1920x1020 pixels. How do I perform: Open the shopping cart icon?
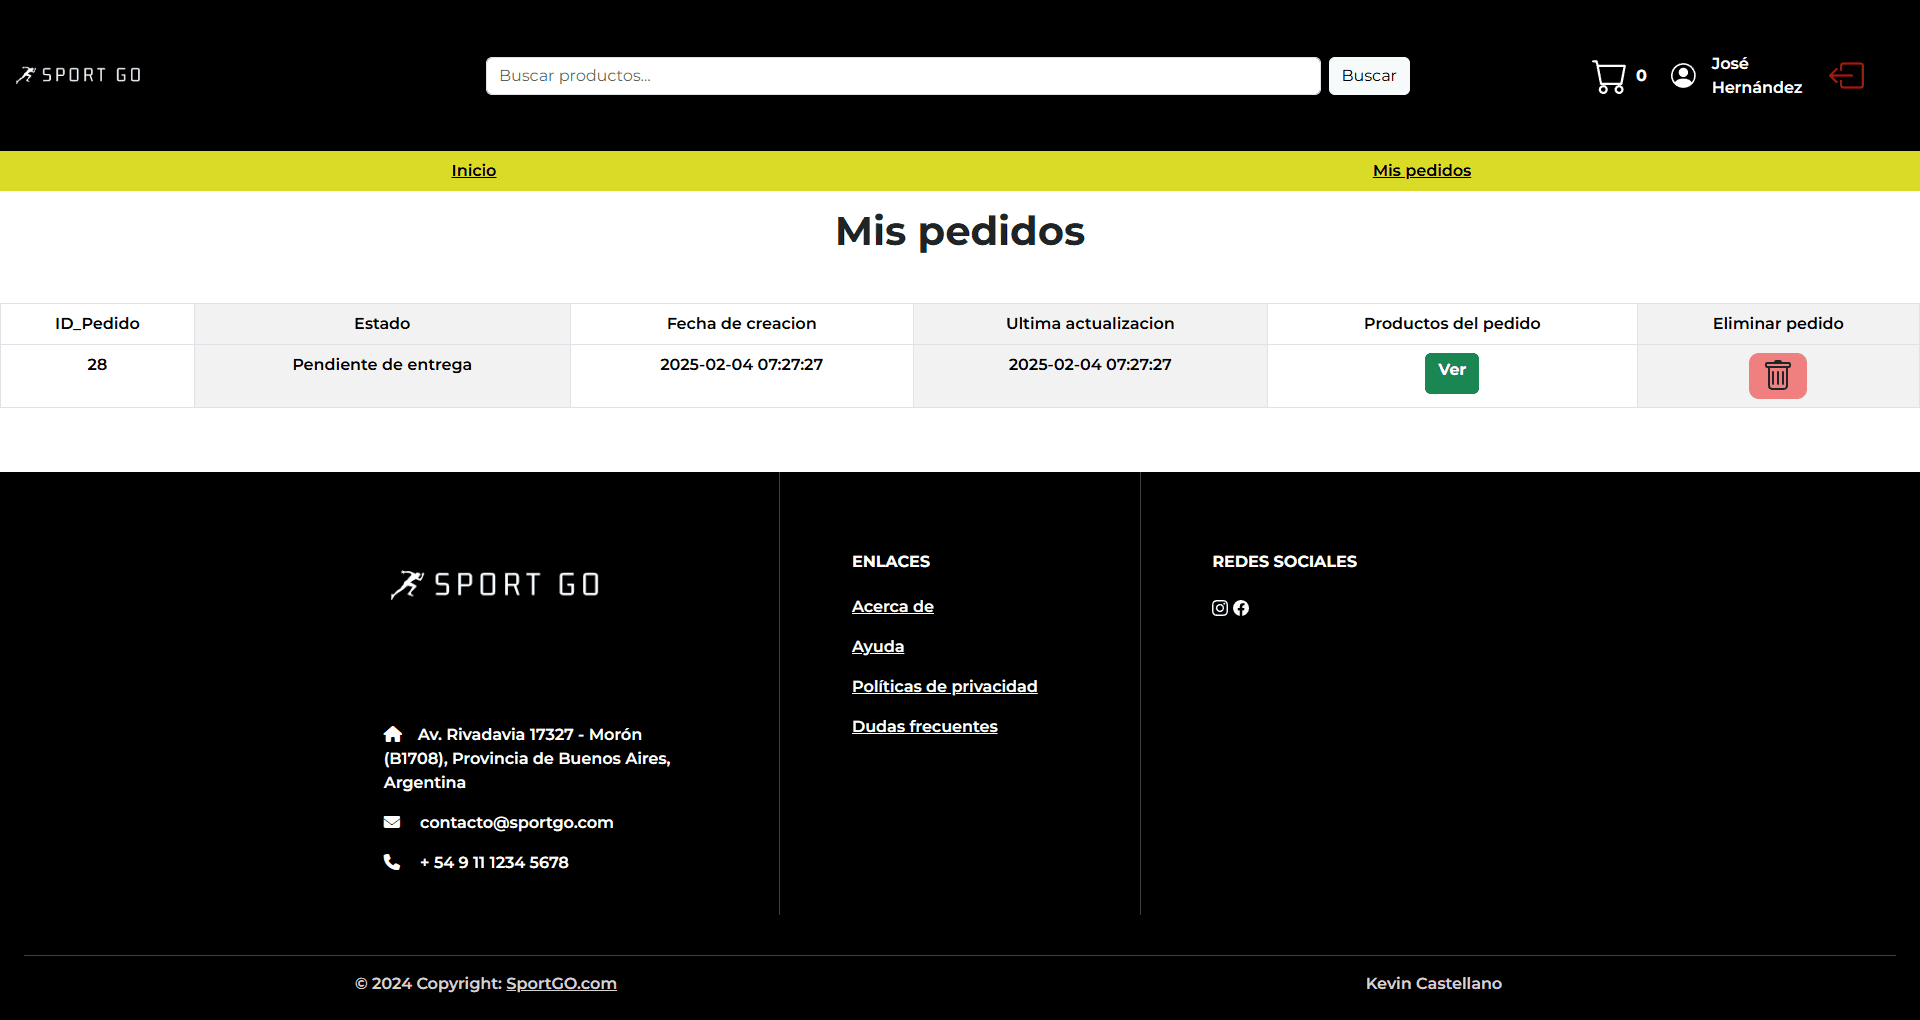tap(1609, 76)
